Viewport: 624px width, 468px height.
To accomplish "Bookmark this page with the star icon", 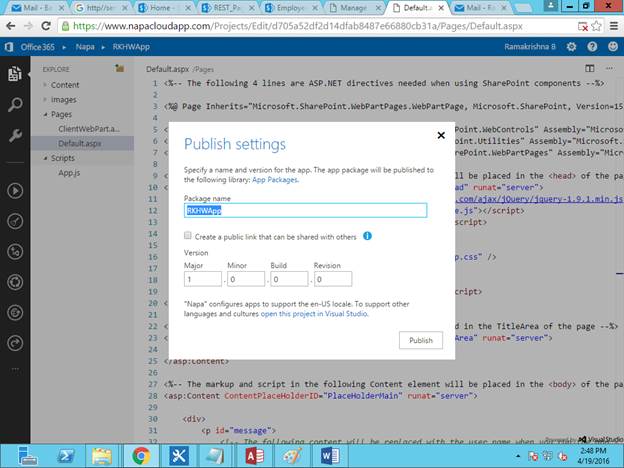I will (x=596, y=26).
